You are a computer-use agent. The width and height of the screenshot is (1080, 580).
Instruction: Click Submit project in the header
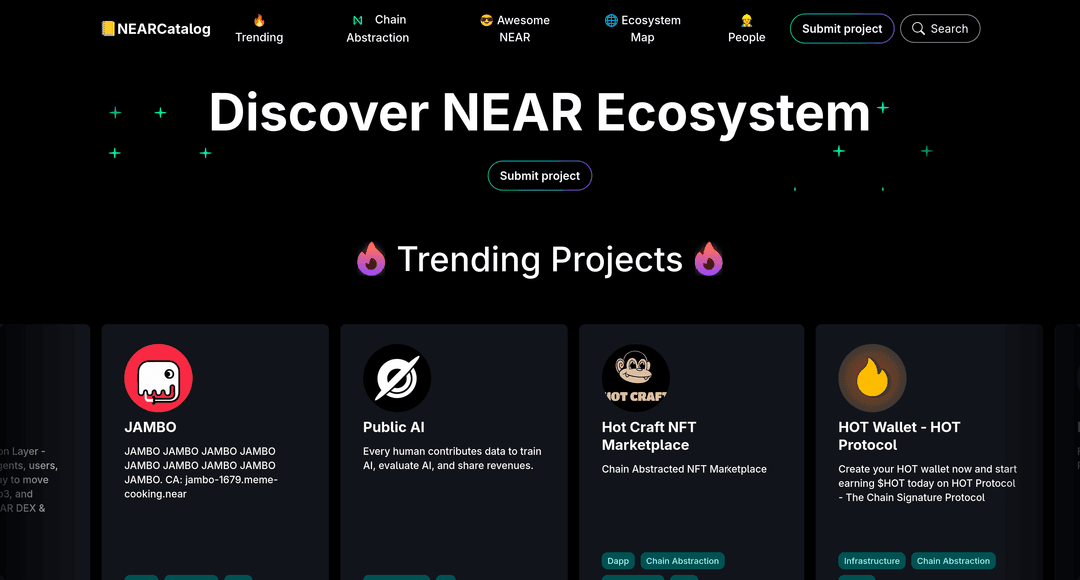coord(842,28)
